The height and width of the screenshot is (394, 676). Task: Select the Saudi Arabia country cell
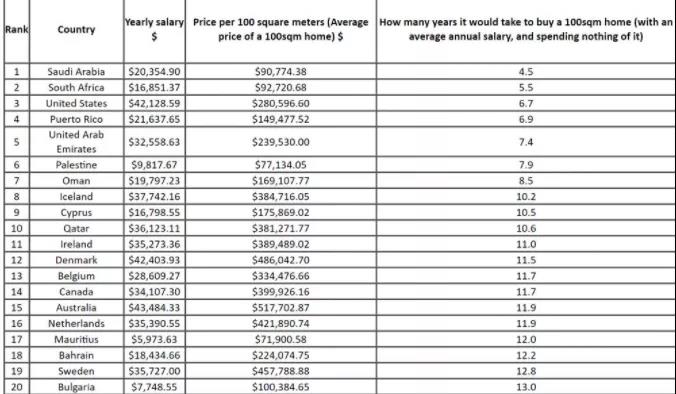(76, 72)
